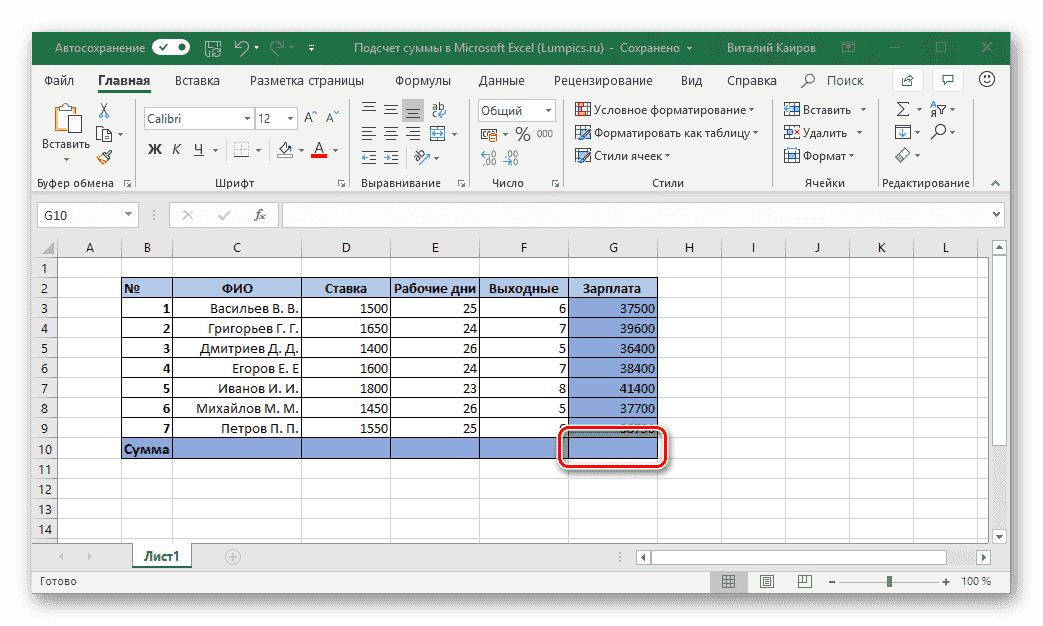The image size is (1043, 626).
Task: Click the AutoSum (Σ) icon
Action: click(903, 108)
